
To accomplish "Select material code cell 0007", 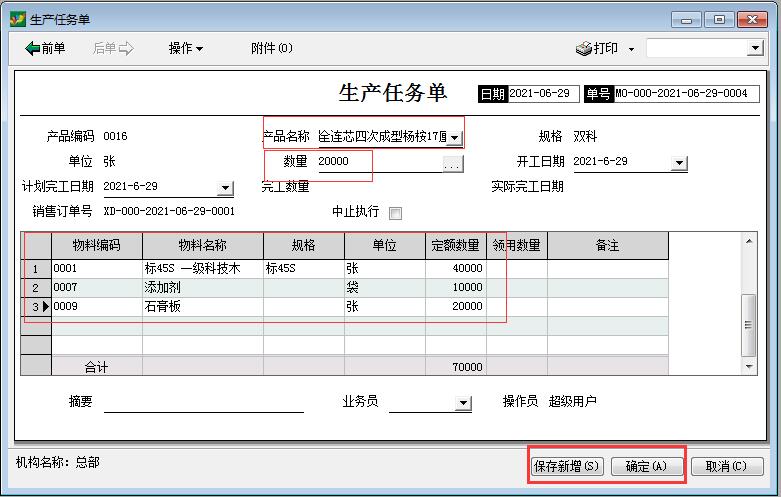I will point(97,288).
